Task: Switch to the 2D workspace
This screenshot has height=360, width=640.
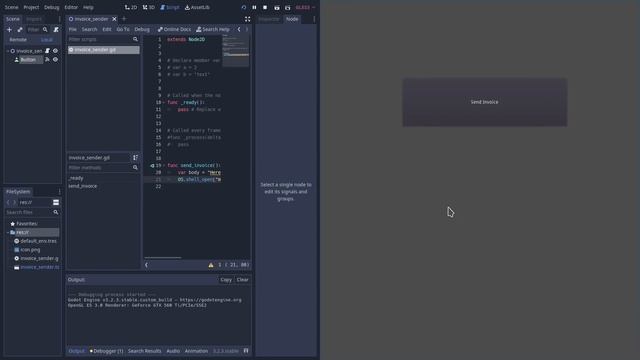Action: click(x=131, y=7)
